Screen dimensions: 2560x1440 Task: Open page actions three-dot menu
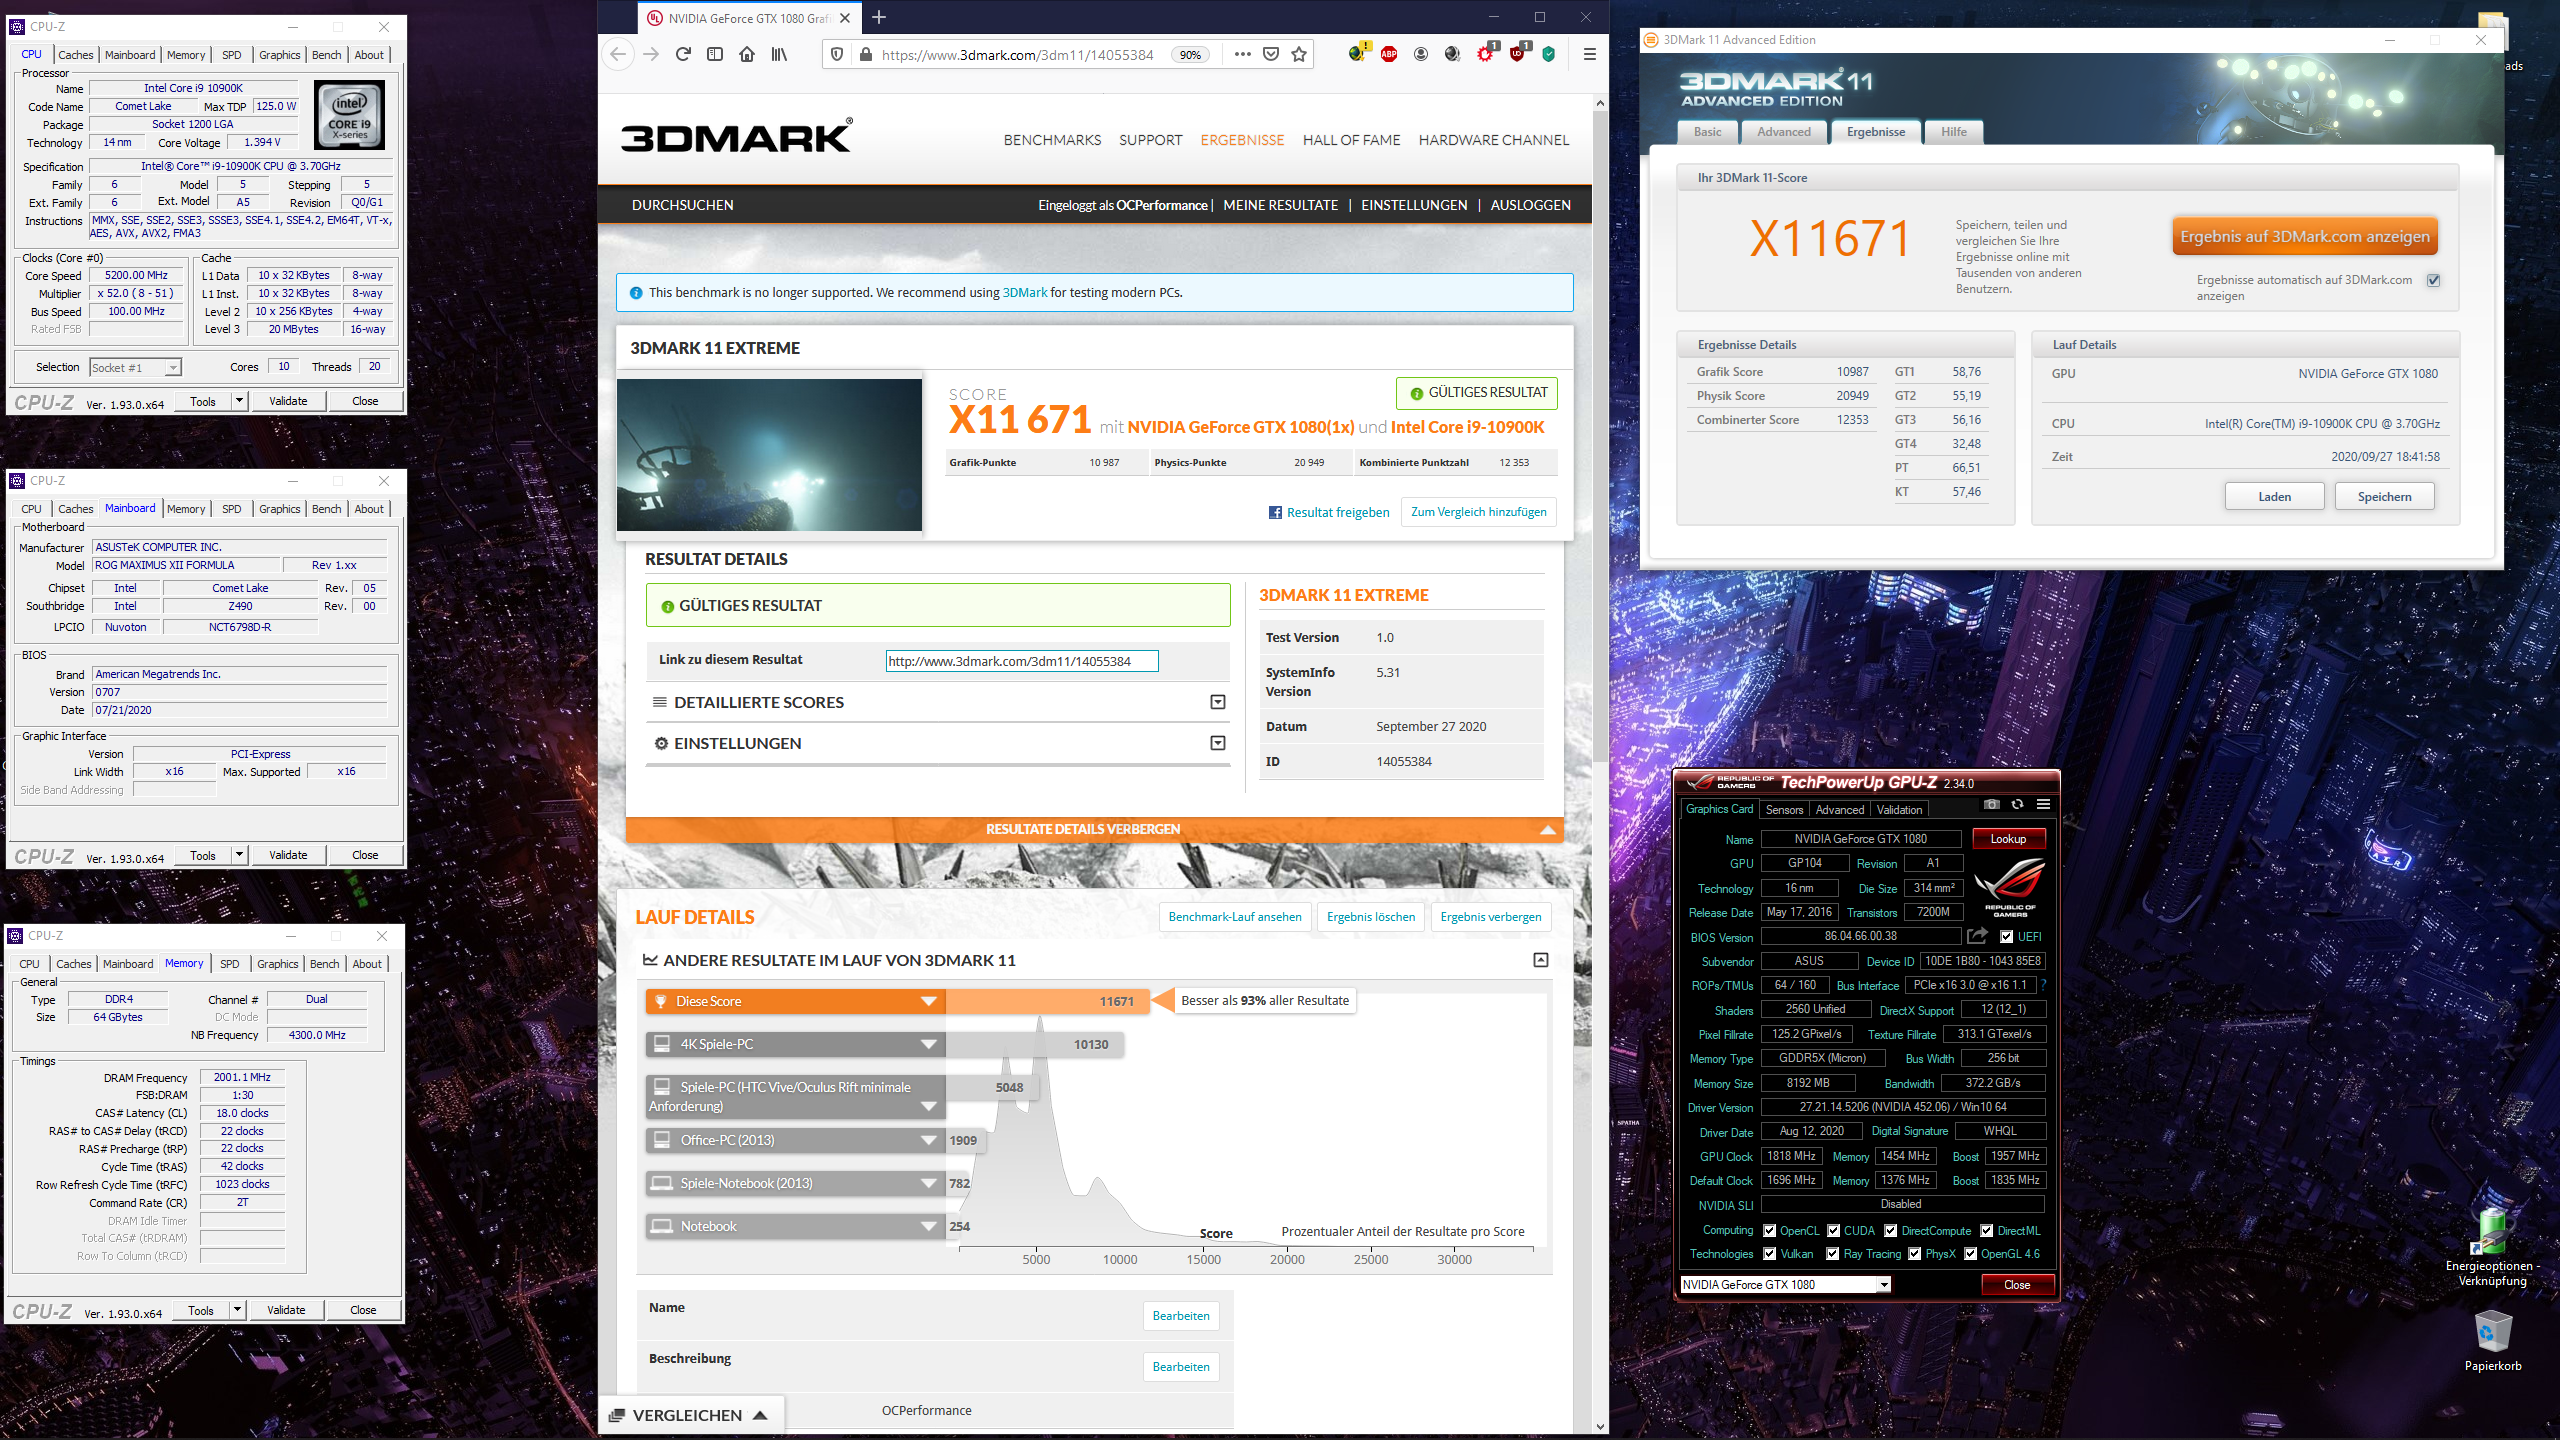click(x=1242, y=54)
